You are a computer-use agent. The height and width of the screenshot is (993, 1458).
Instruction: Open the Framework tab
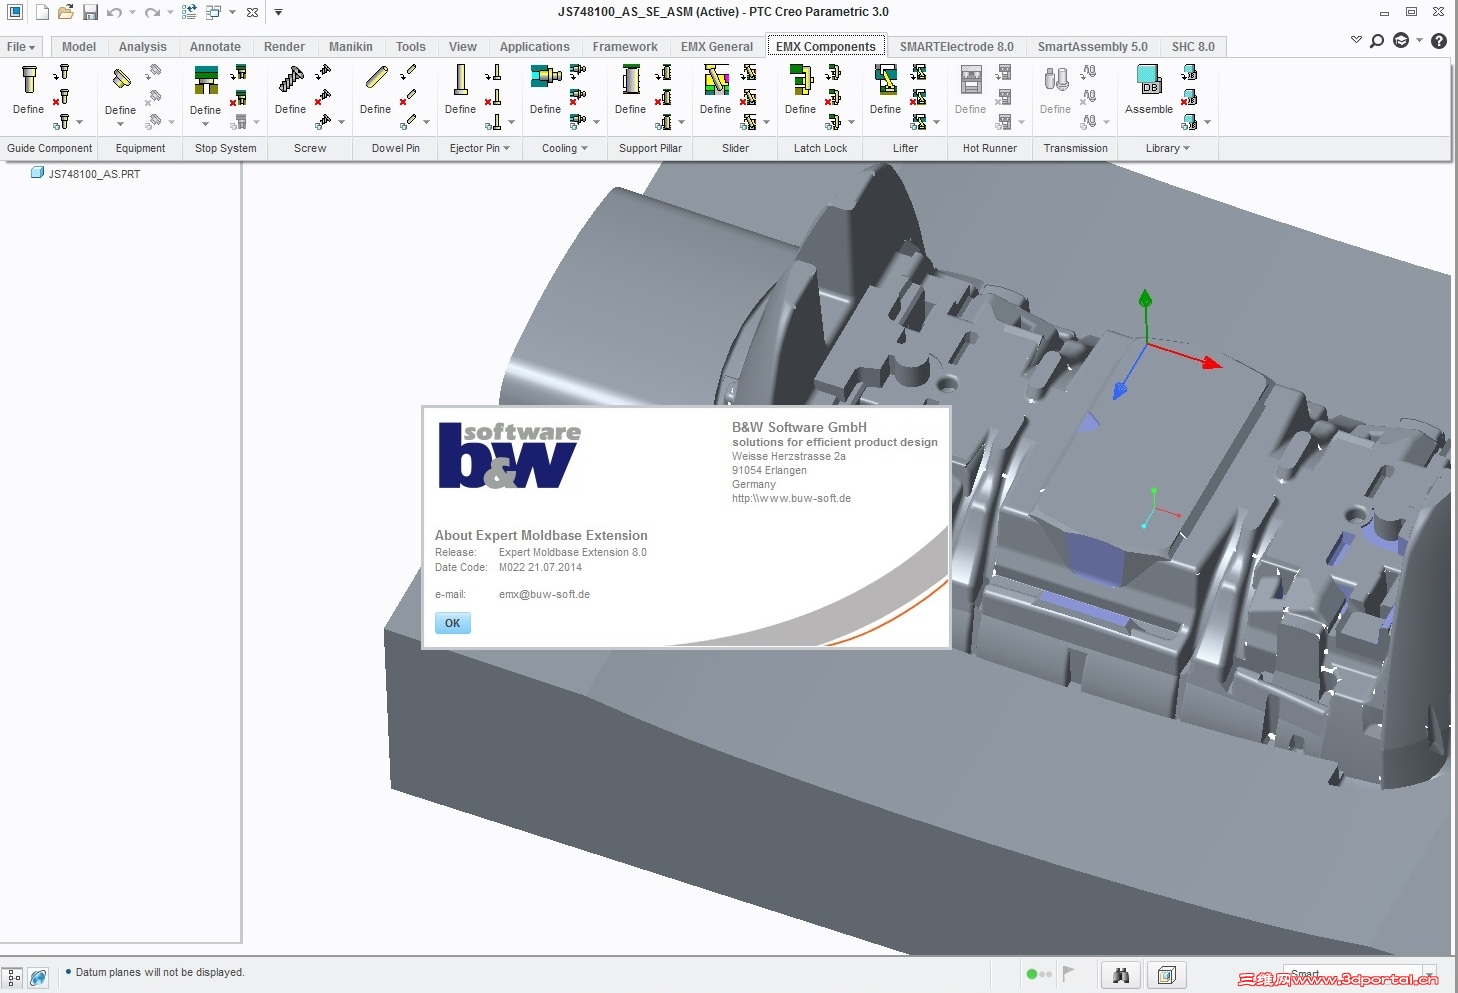(x=625, y=47)
